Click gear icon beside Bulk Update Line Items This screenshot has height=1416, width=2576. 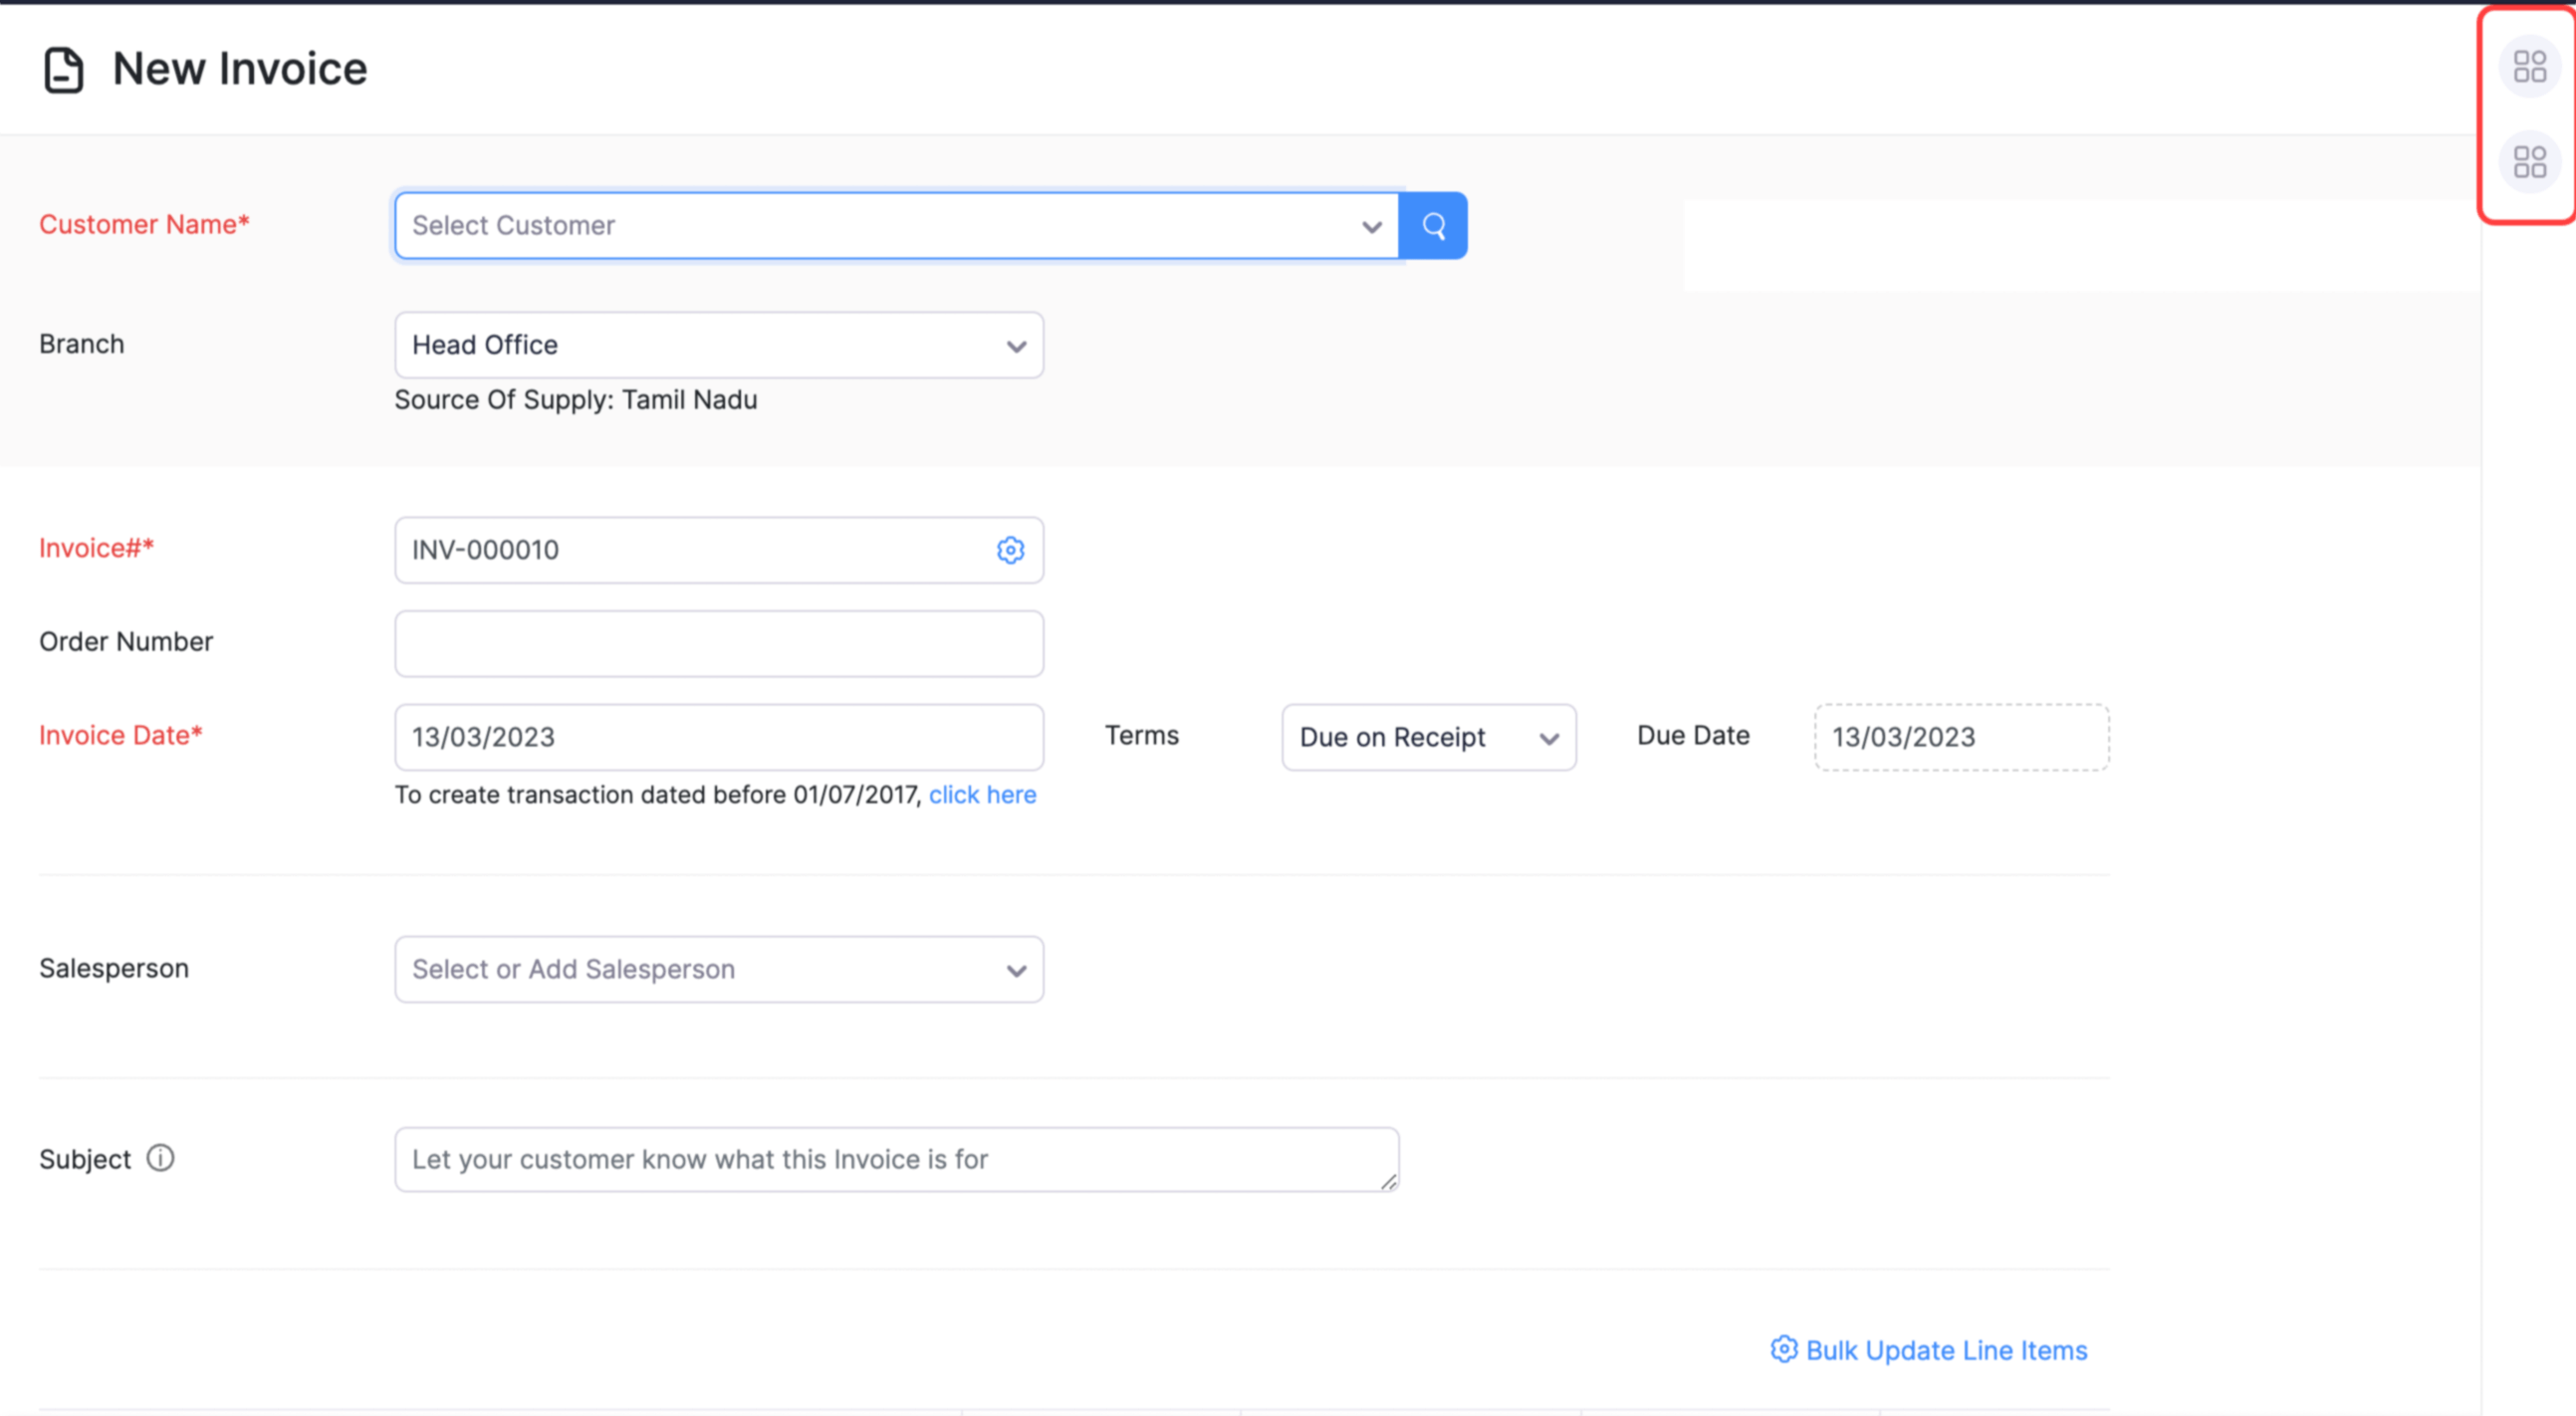point(1783,1350)
